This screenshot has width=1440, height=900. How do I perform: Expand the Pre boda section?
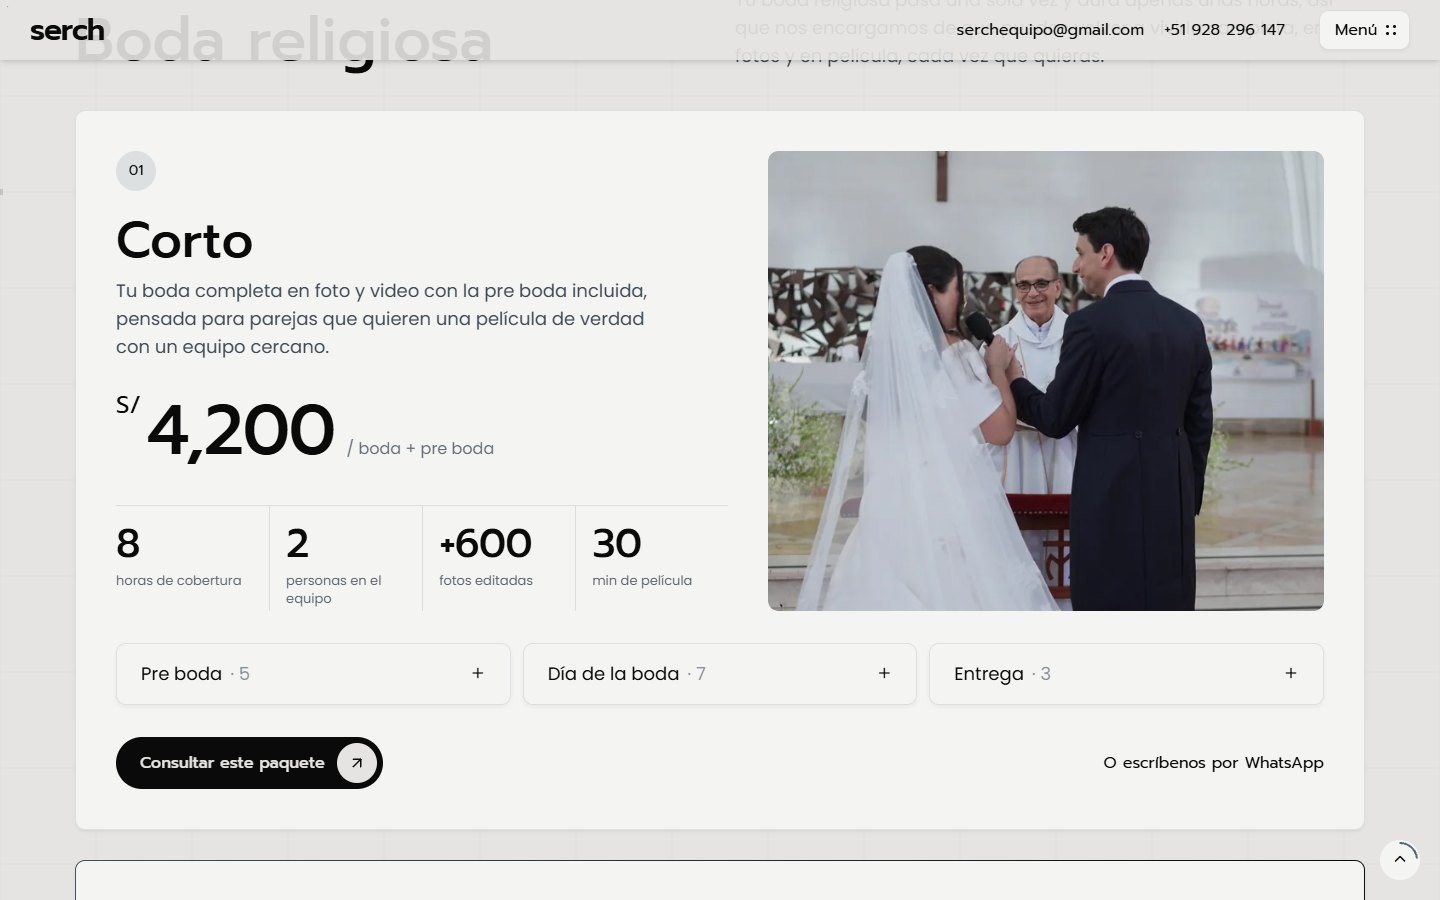click(313, 674)
